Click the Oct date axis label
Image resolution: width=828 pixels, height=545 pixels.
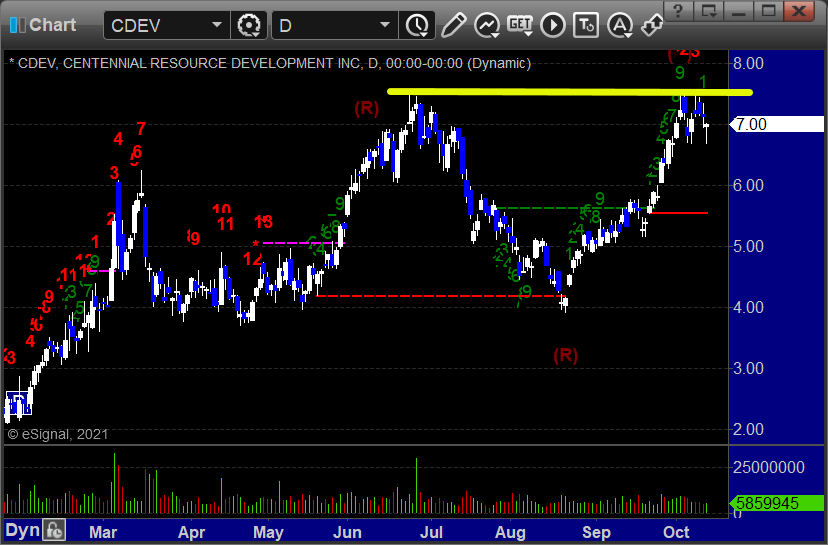(676, 532)
